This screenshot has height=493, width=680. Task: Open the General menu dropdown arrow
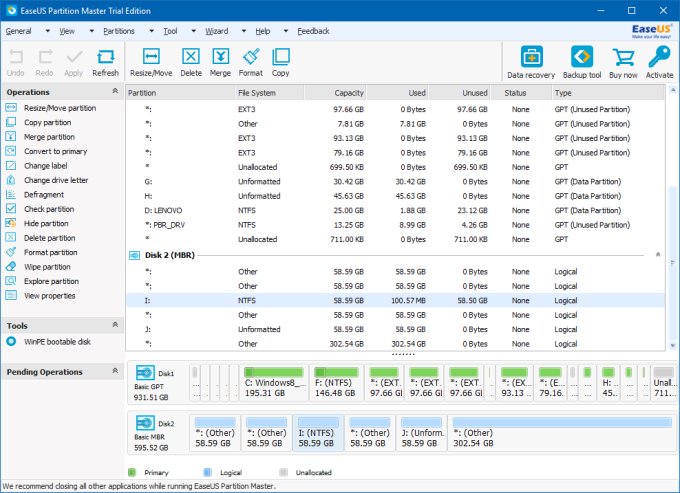(48, 31)
